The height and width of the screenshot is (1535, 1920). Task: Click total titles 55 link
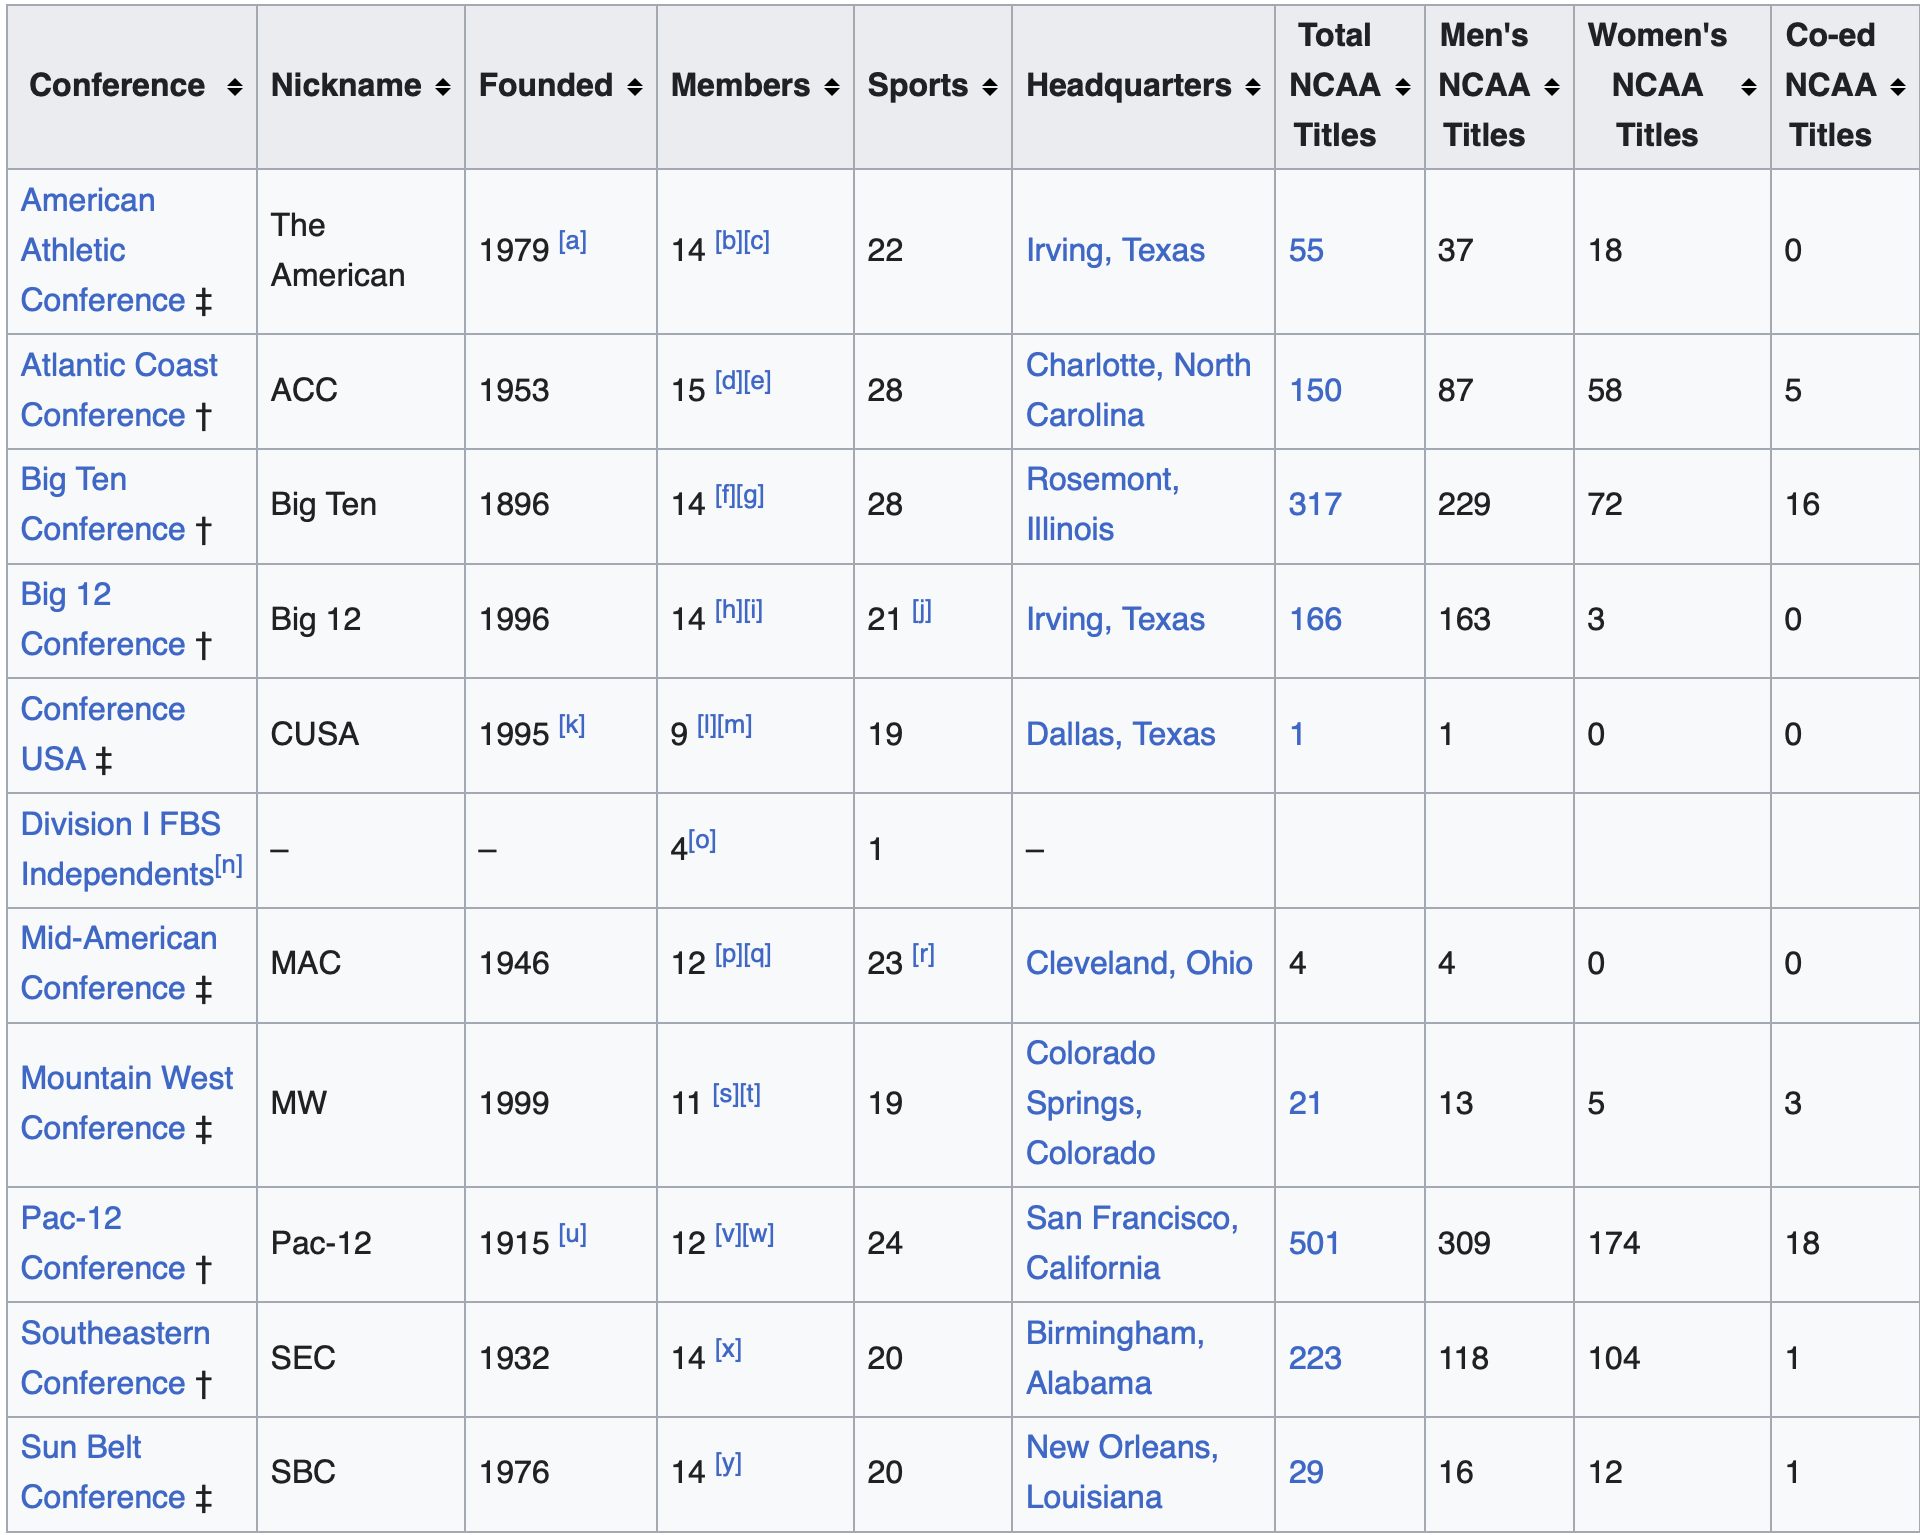pyautogui.click(x=1306, y=250)
